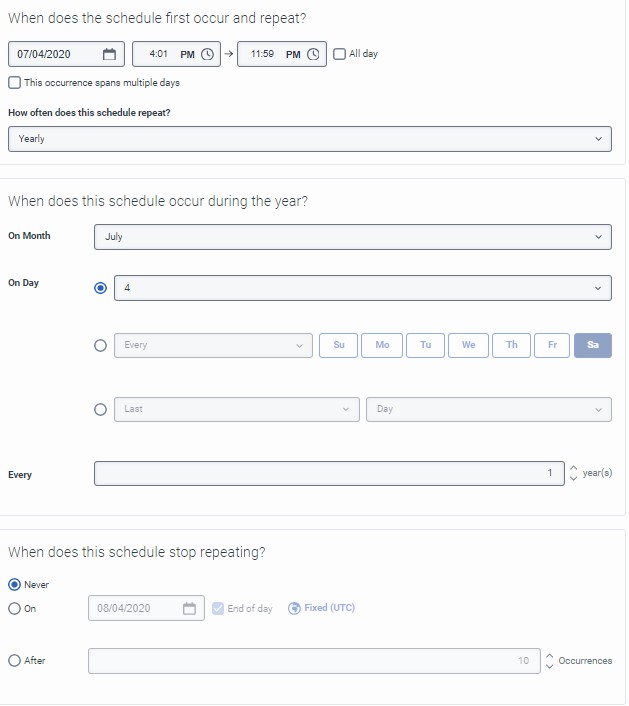629x706 pixels.
Task: Select the 'After' occurrences radio button
Action: coord(14,660)
